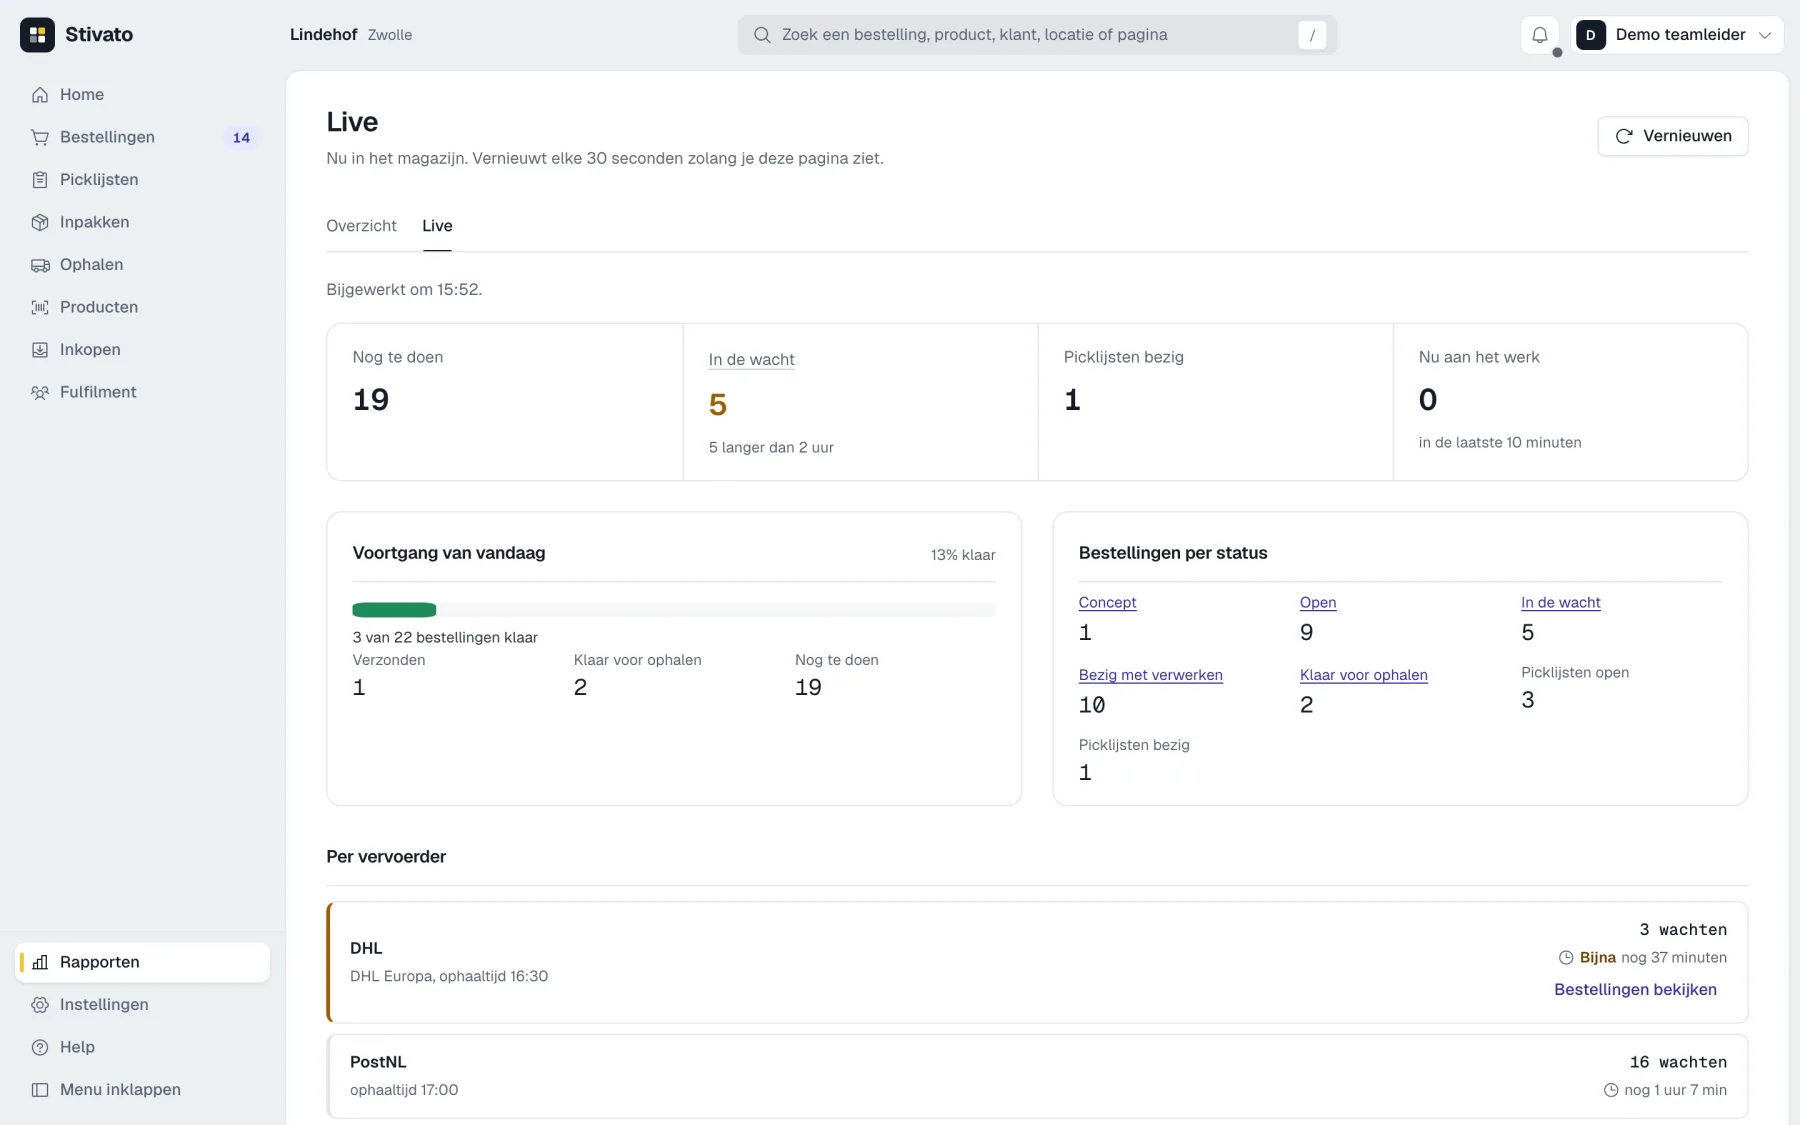Click the '3 van 22 bestellingen klaar' text
1800x1125 pixels.
click(445, 638)
